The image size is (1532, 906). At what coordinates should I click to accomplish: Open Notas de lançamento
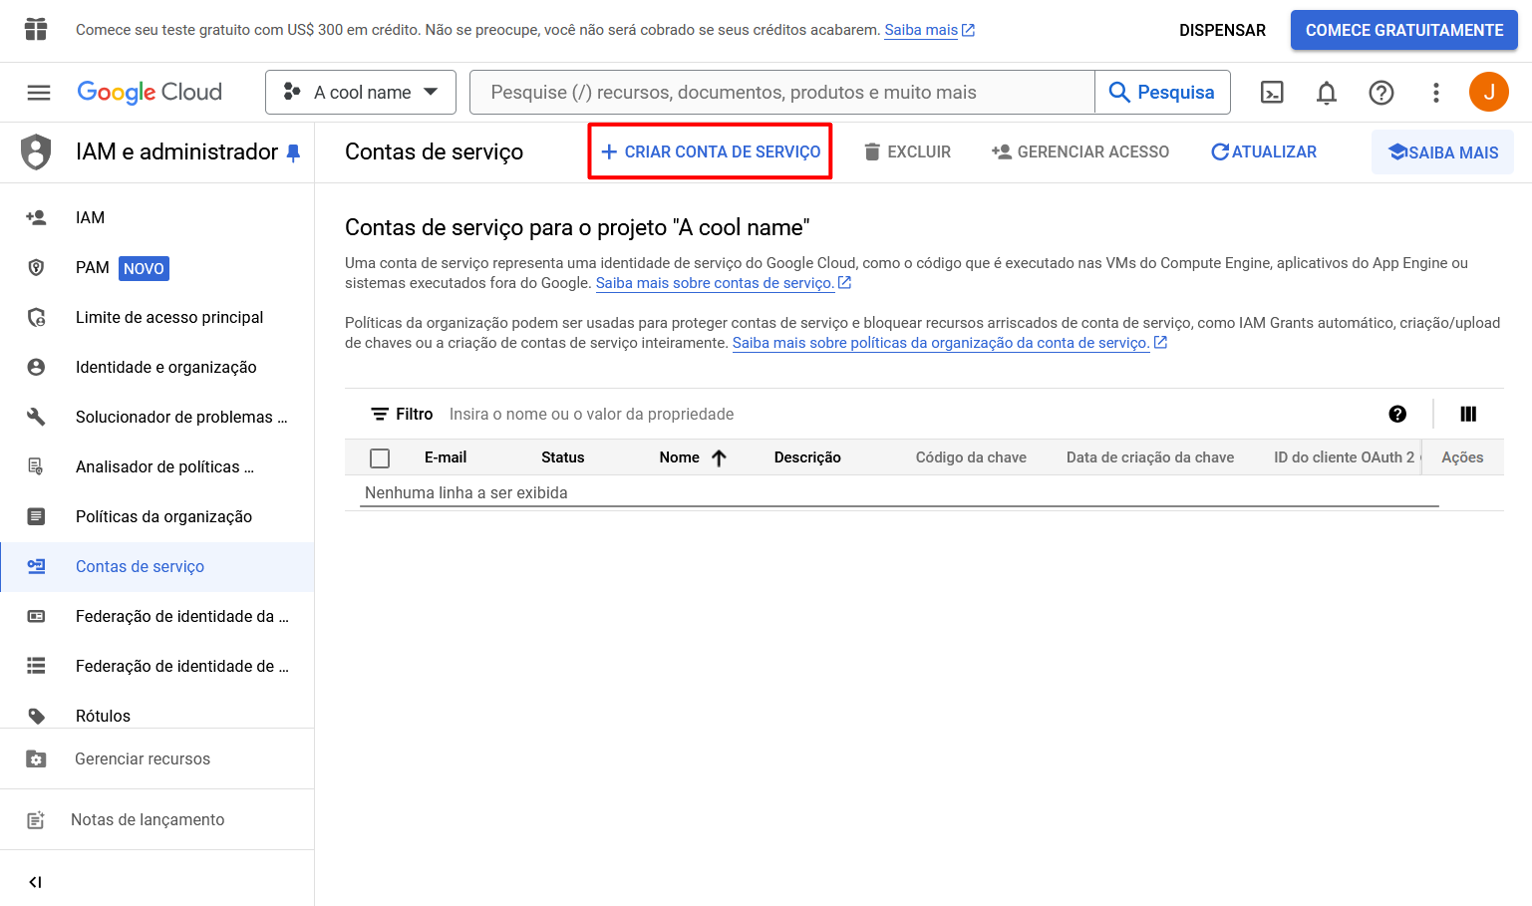pos(157,820)
